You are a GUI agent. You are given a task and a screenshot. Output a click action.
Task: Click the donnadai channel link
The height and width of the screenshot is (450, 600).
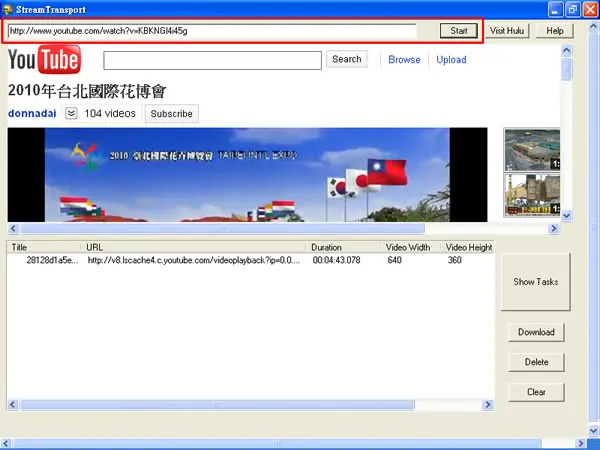[32, 113]
